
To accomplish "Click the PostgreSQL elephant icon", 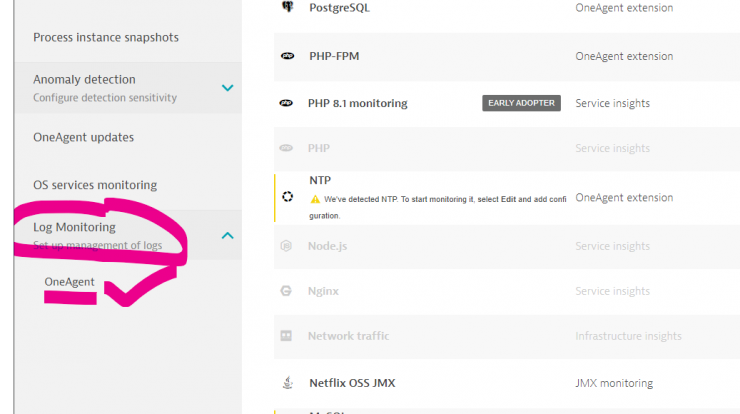I will coord(287,6).
